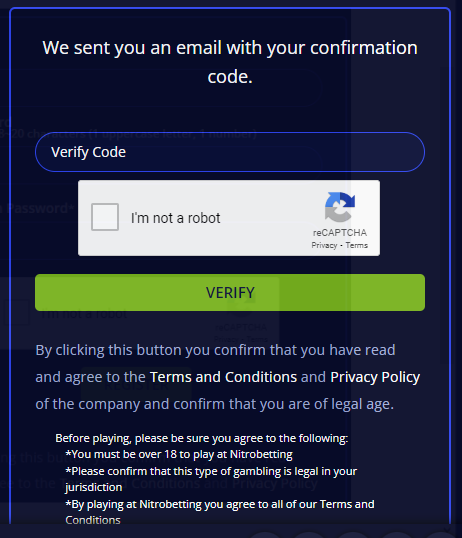The width and height of the screenshot is (462, 538).
Task: Click the By playing at Nitrobetting line
Action: [220, 512]
